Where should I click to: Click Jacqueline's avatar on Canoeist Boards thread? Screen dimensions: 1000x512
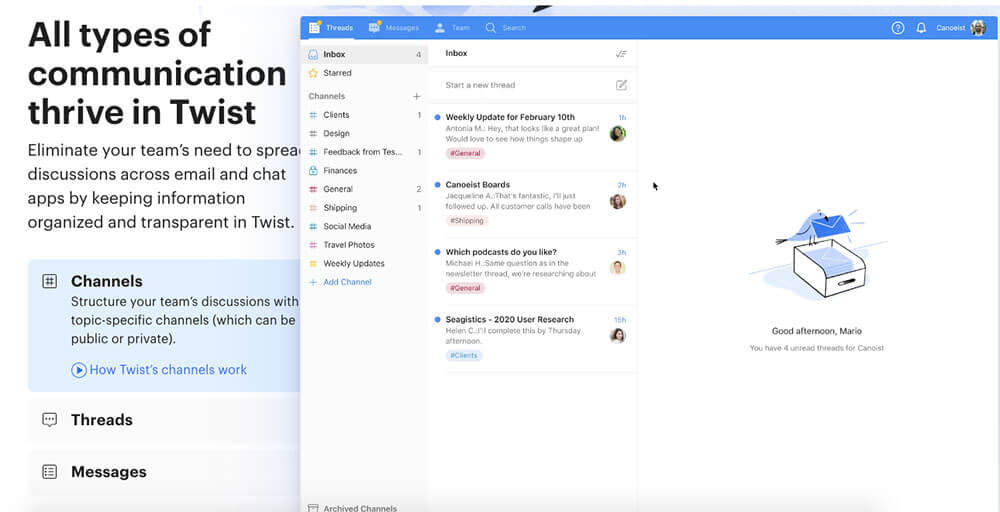(617, 201)
